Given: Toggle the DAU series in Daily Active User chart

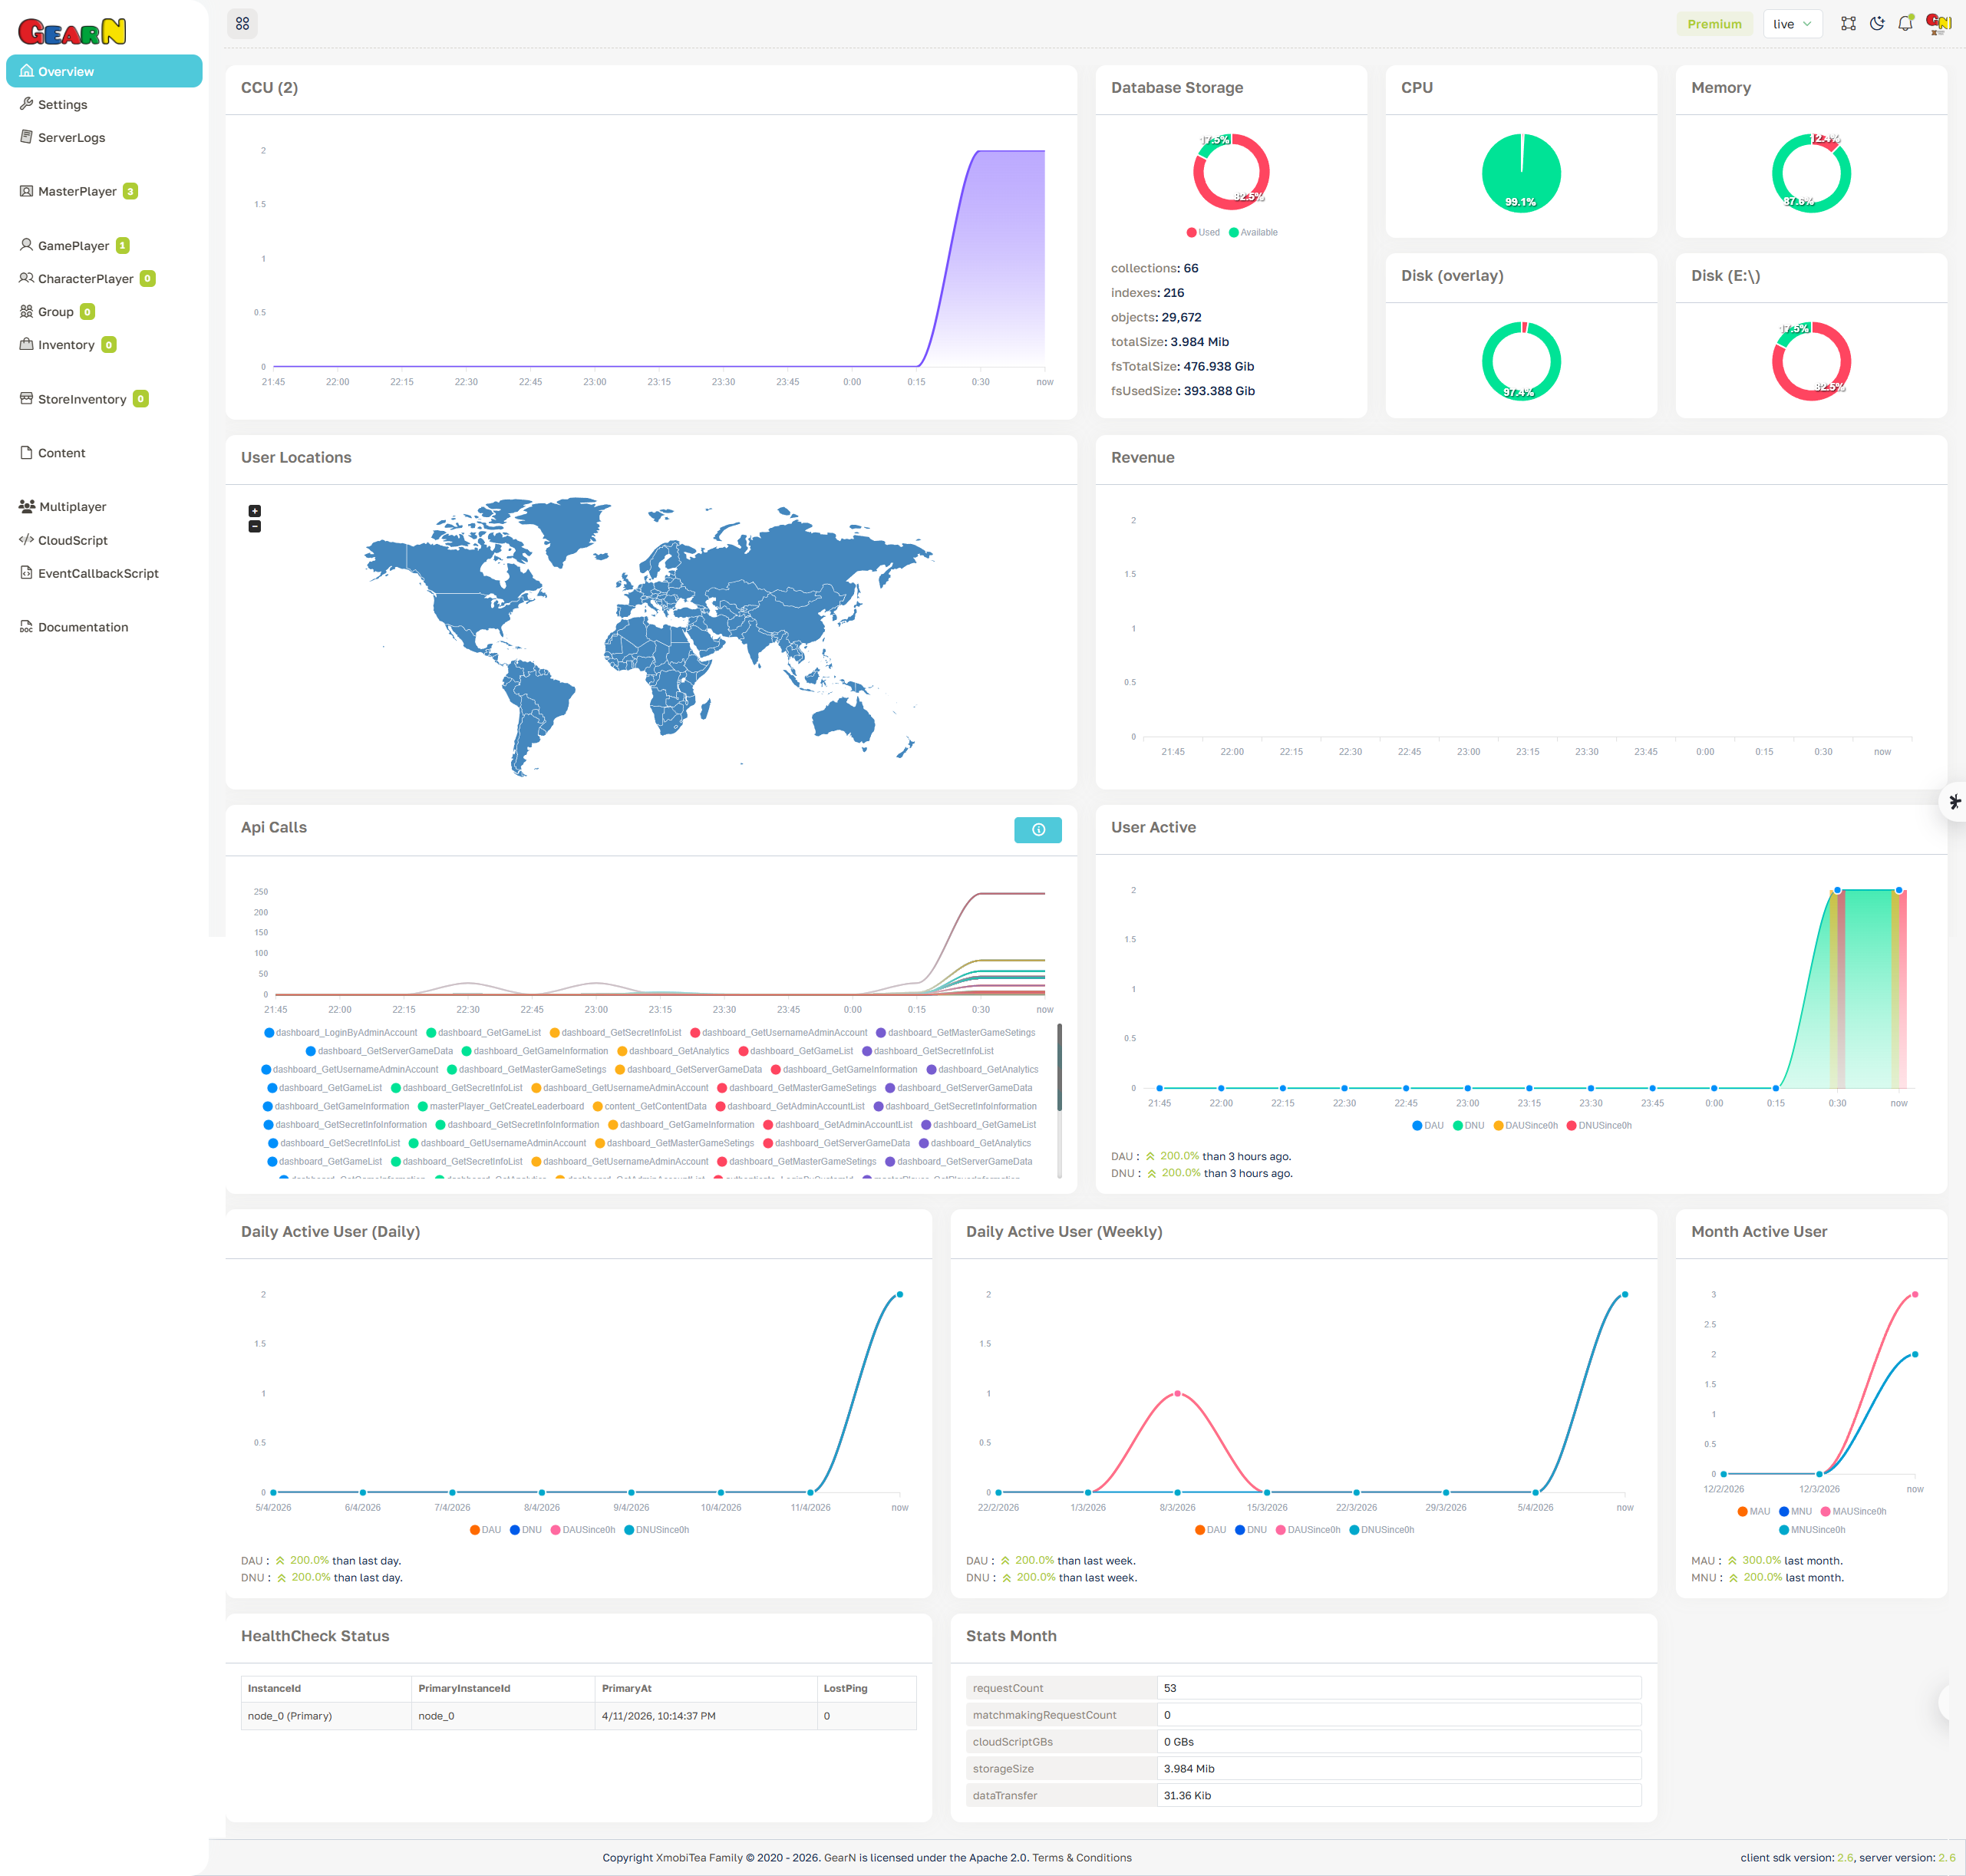Looking at the screenshot, I should [488, 1529].
